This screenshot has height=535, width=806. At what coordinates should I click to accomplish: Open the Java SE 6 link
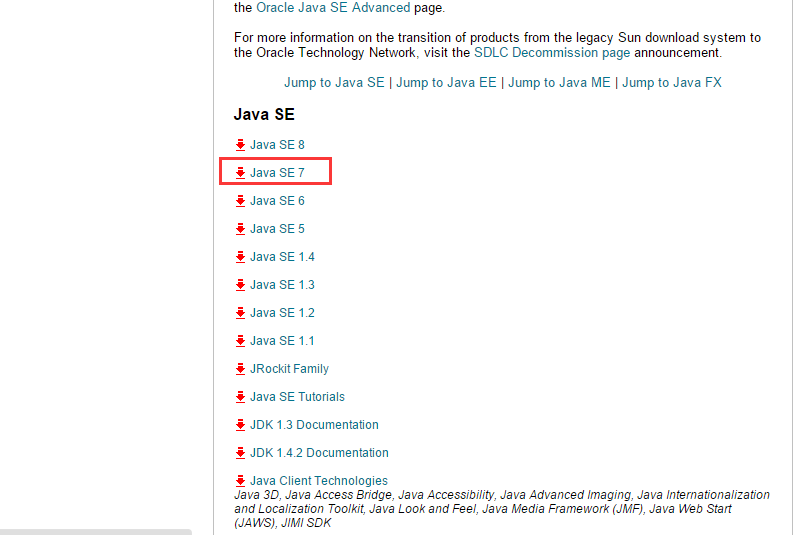277,201
